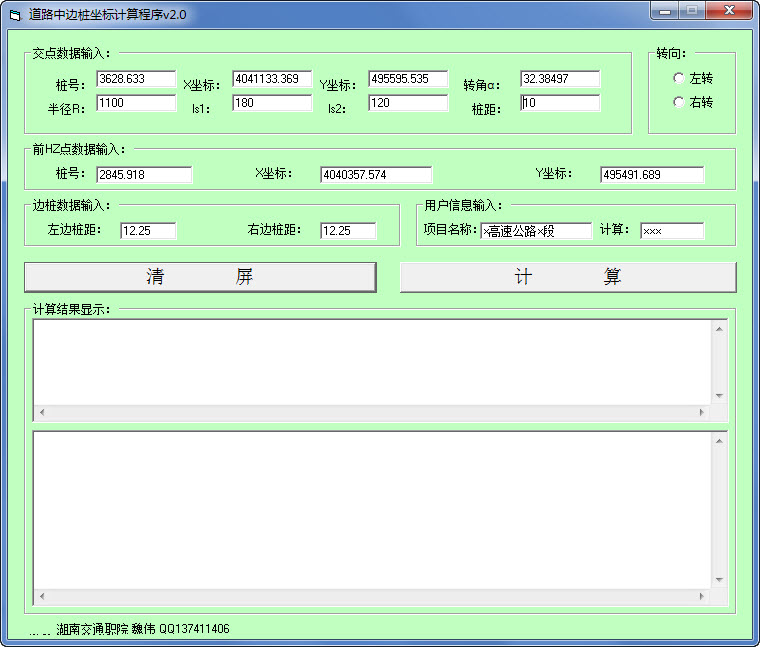
Task: Click the 左边桩距 input field
Action: click(148, 231)
